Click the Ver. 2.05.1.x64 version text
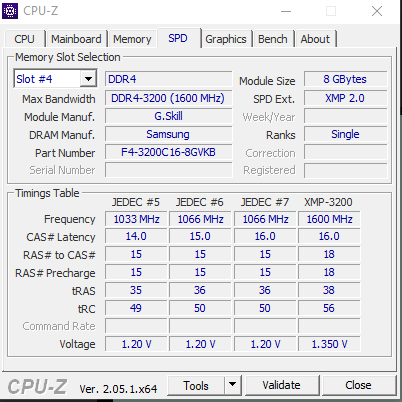Image resolution: width=402 pixels, height=402 pixels. coord(118,389)
